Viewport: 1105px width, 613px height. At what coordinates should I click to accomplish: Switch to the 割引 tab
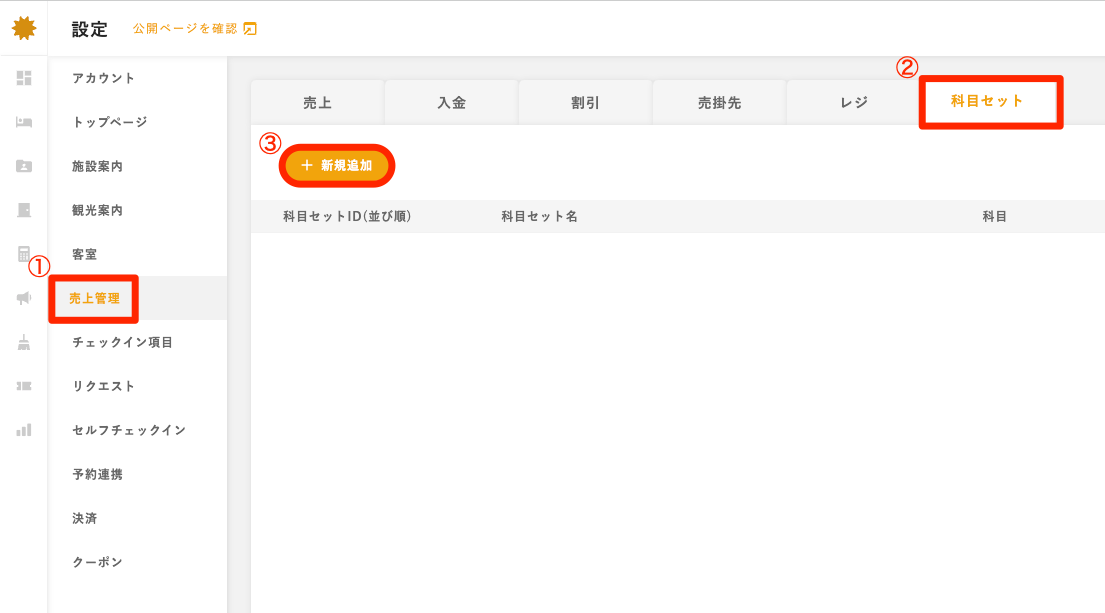[585, 103]
